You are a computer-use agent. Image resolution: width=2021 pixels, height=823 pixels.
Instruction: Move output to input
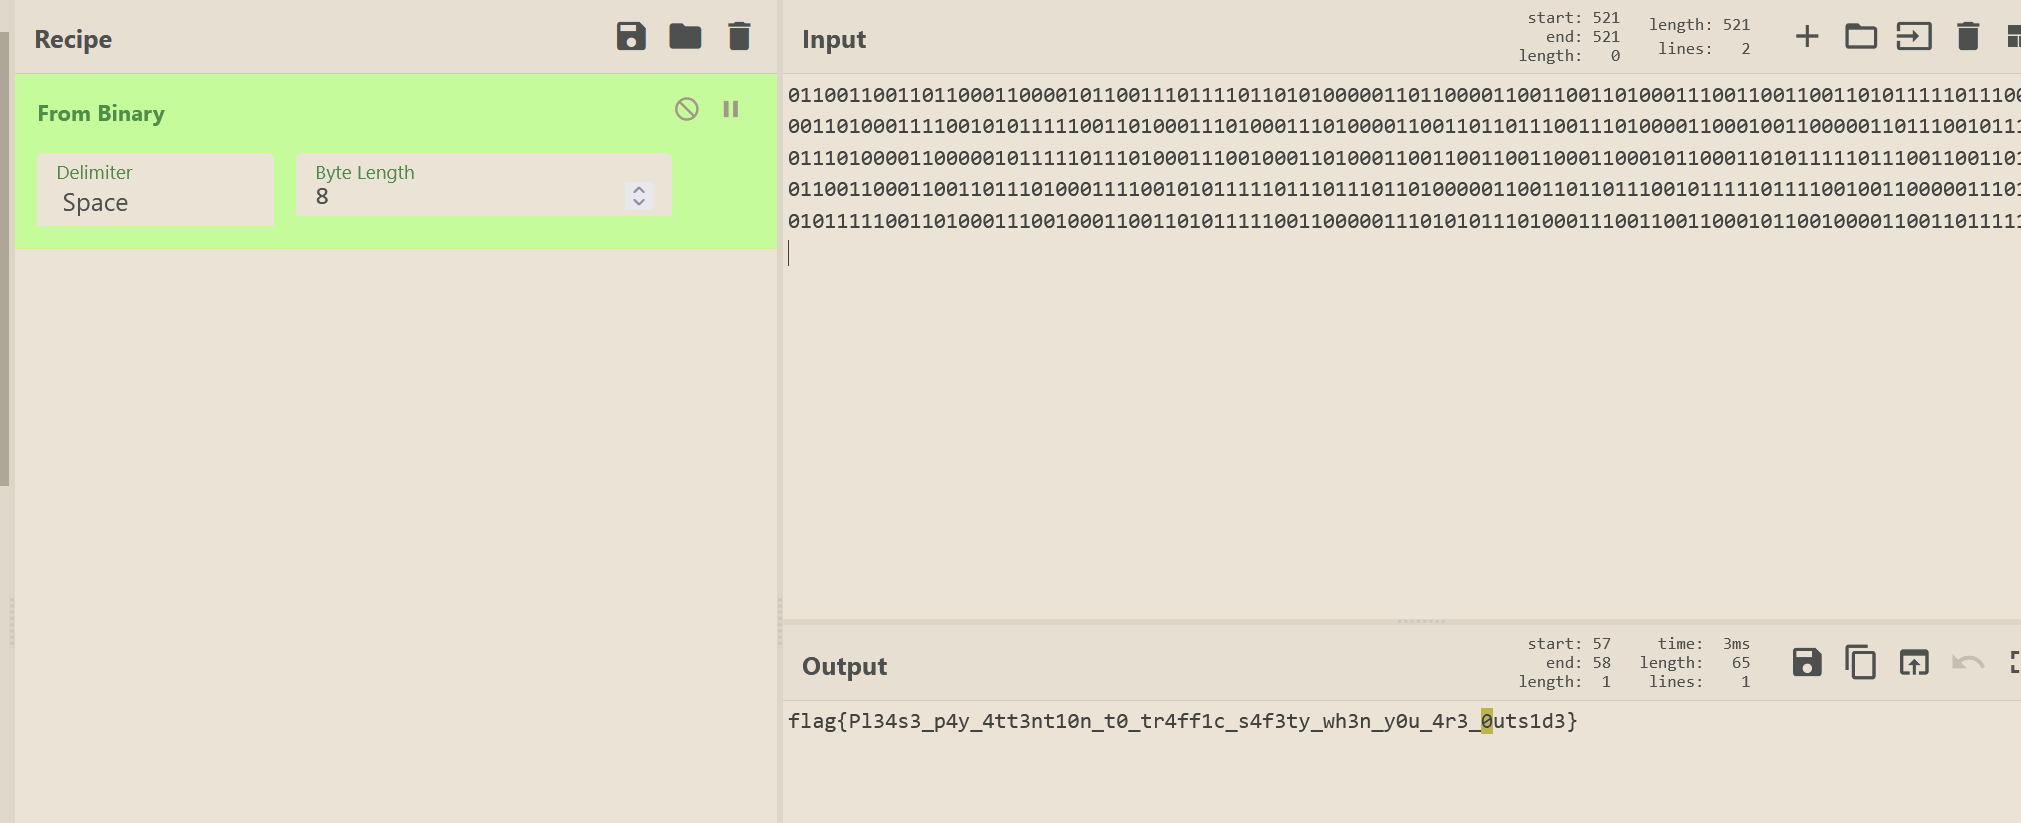(1914, 662)
